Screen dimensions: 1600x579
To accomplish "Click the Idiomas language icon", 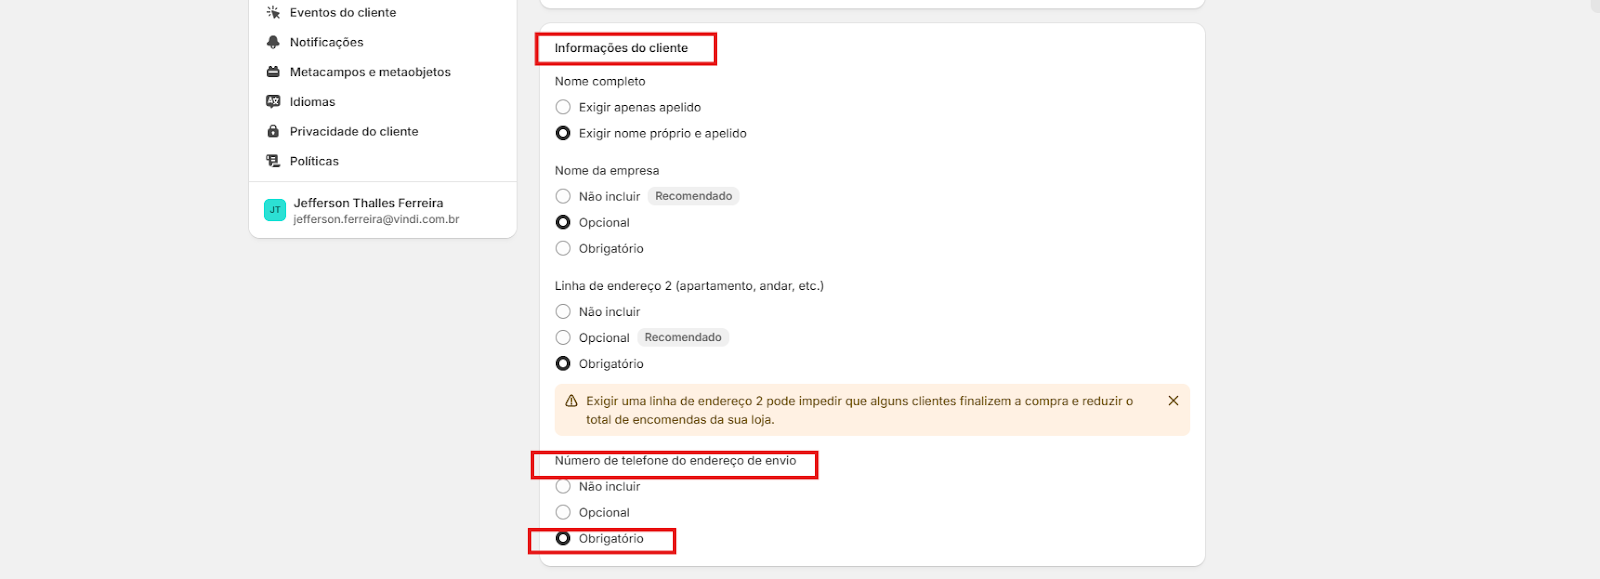I will coord(273,102).
